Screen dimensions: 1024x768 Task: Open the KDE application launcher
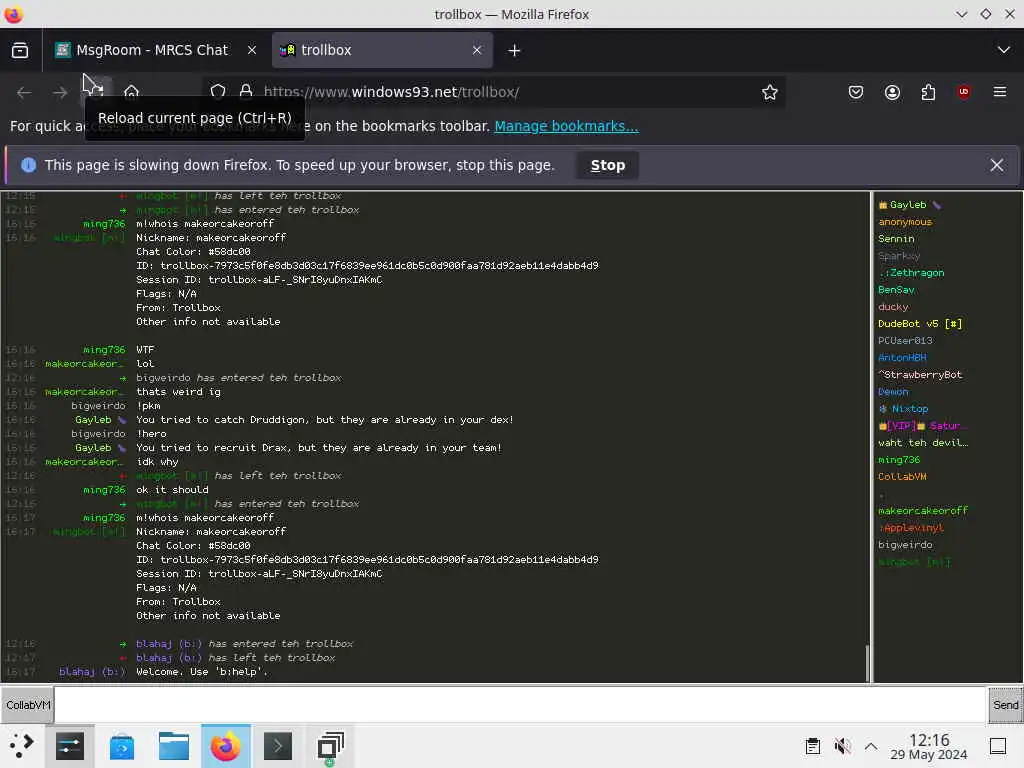(x=22, y=746)
